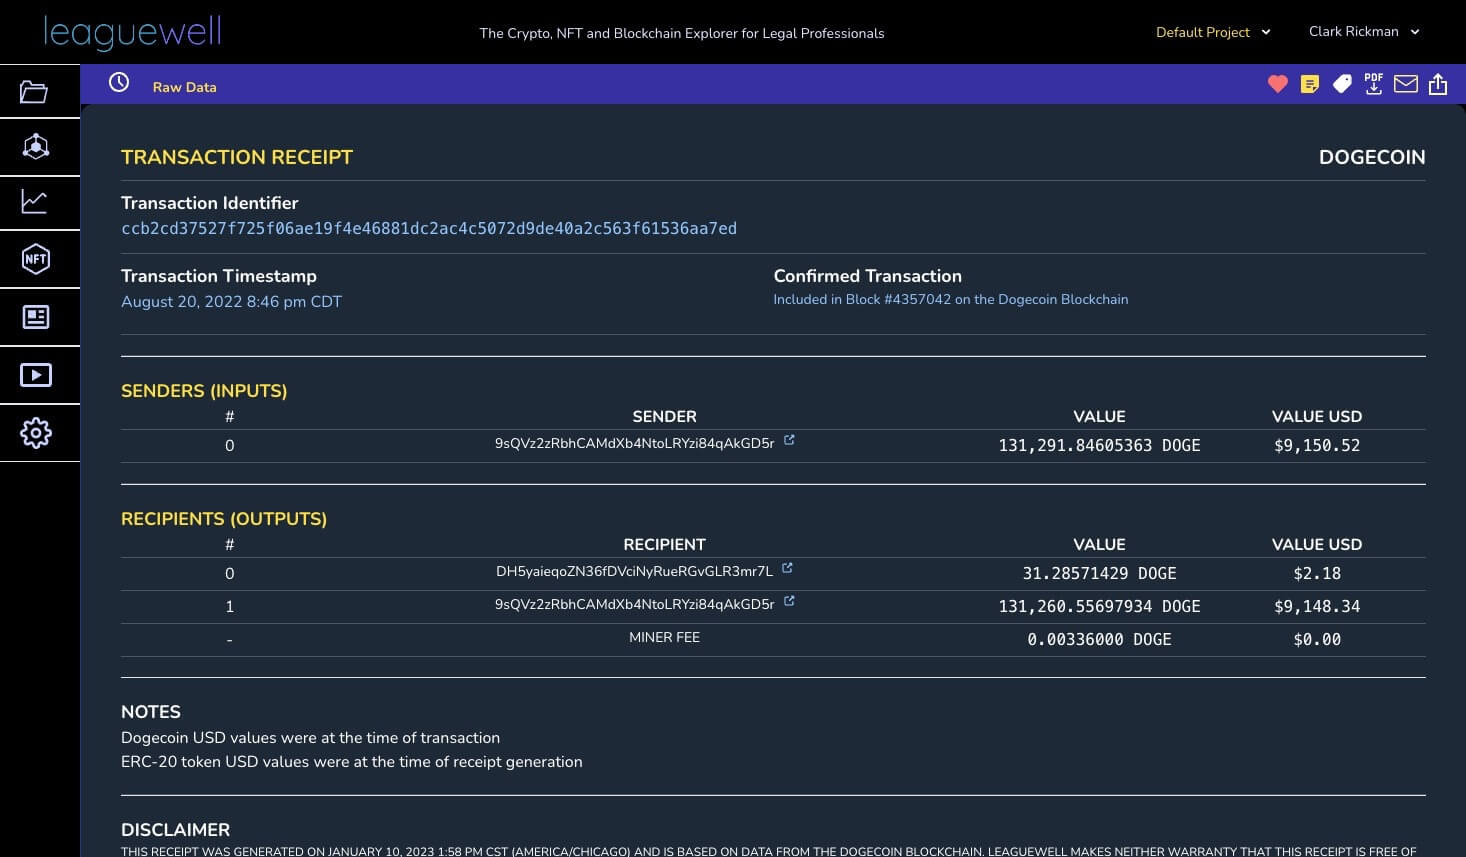Open the line chart icon in sidebar
Image resolution: width=1466 pixels, height=857 pixels.
[x=34, y=202]
